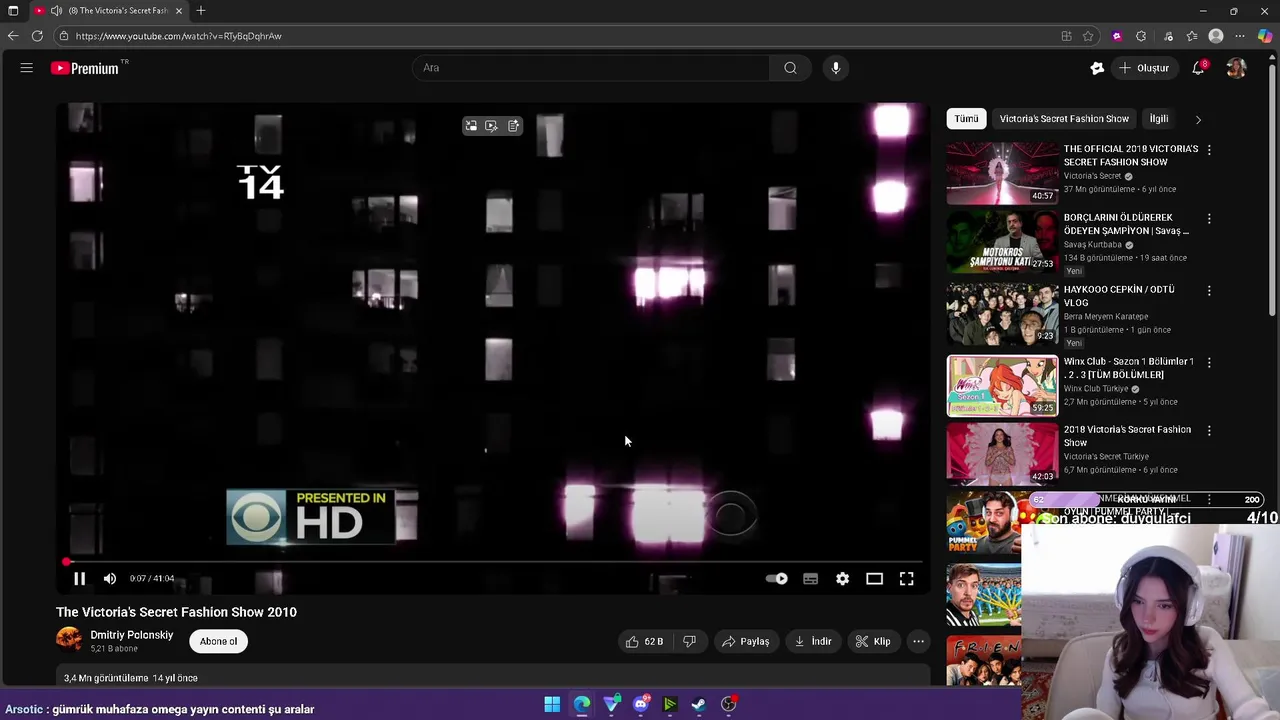Open options for Official 2018 Victoria's Secret video

pyautogui.click(x=1209, y=150)
